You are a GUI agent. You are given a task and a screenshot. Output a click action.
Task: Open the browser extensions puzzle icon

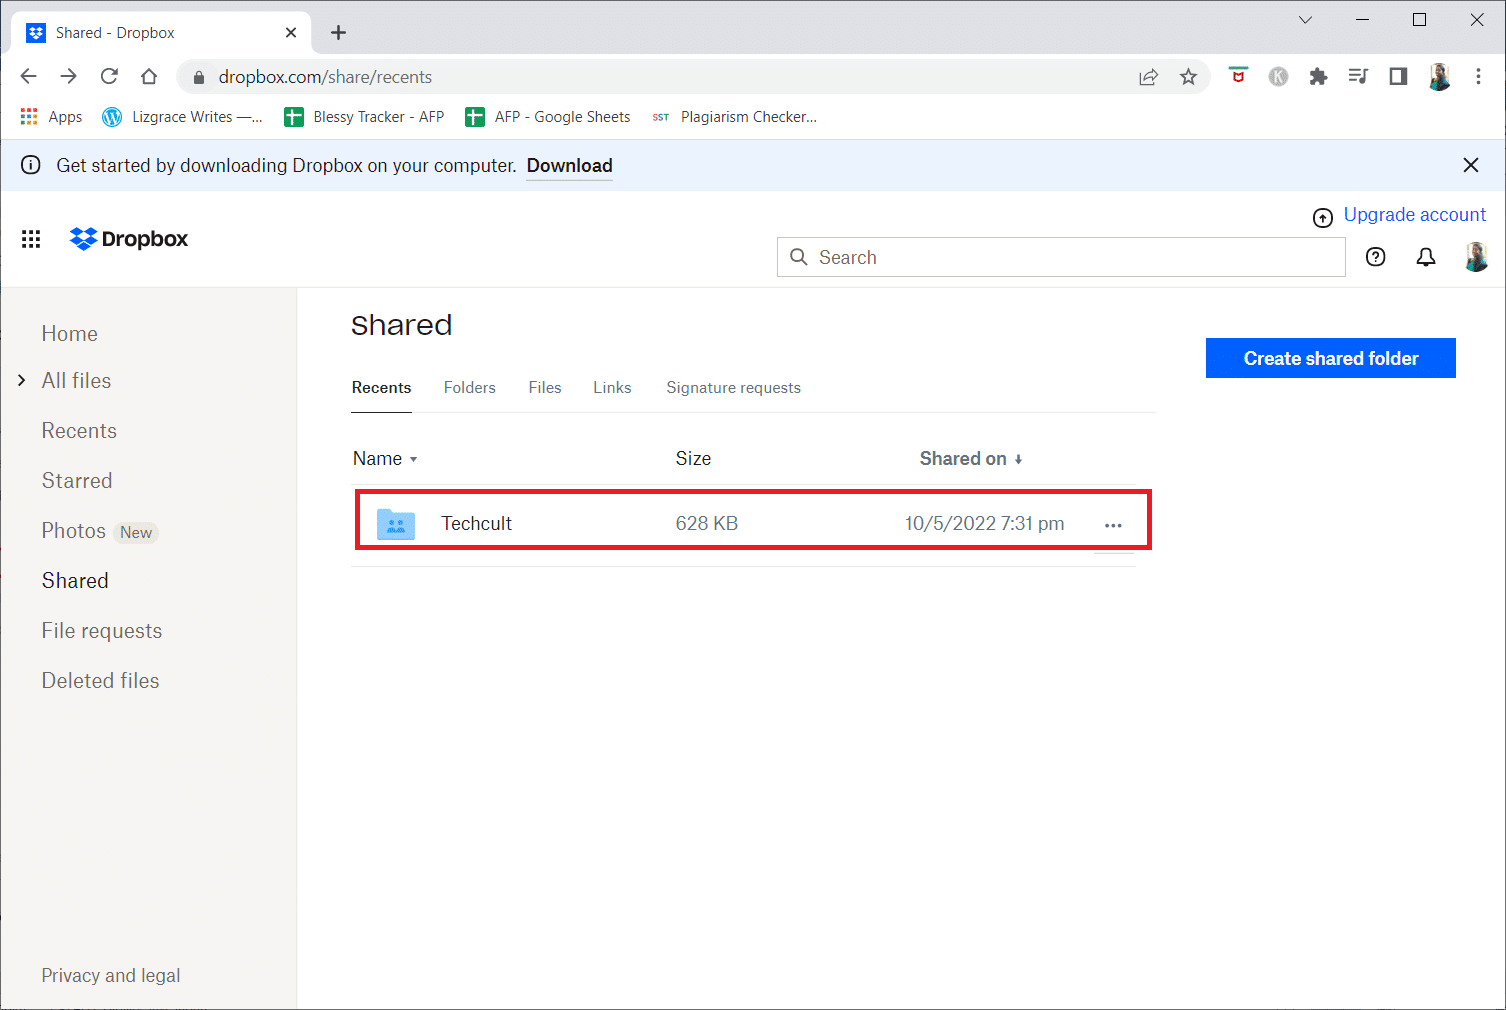click(x=1318, y=77)
